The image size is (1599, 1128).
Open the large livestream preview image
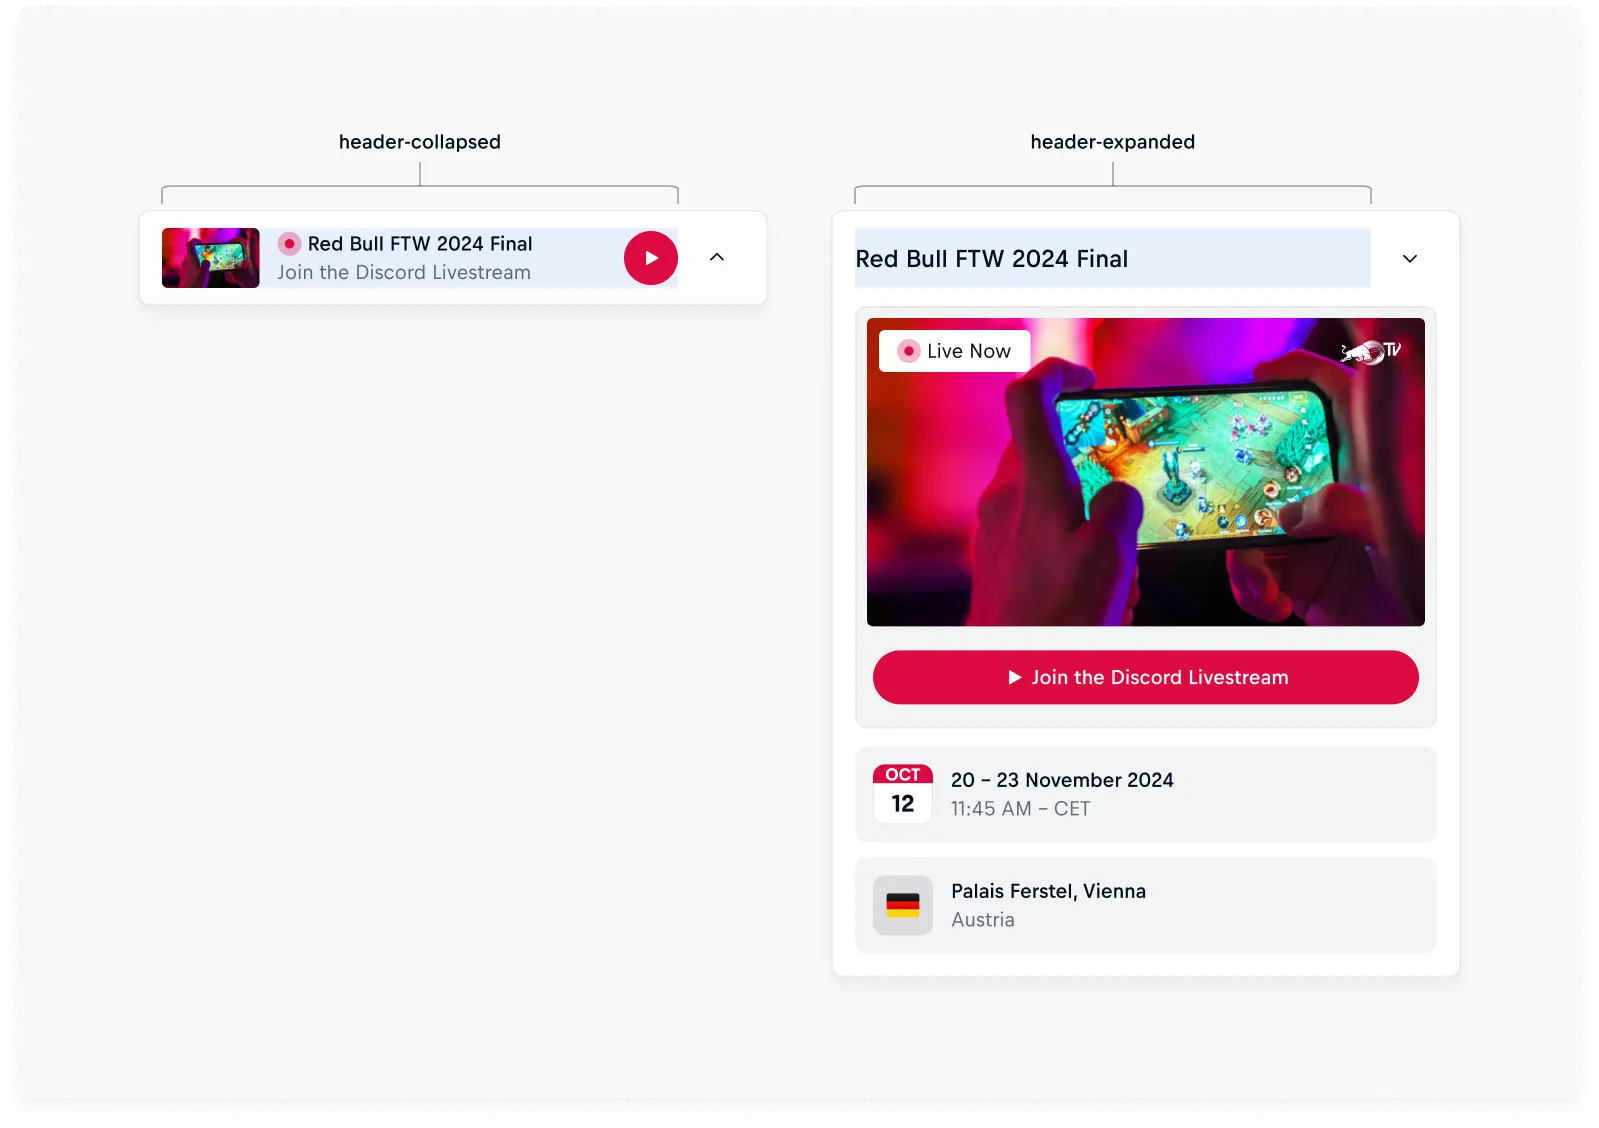[1146, 472]
